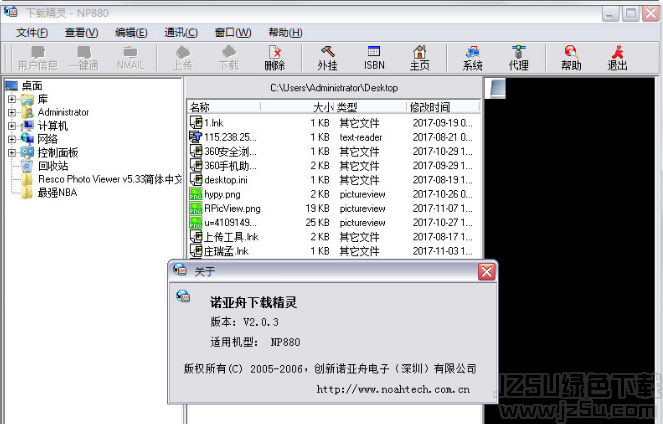The height and width of the screenshot is (424, 663).
Task: Expand the 网络 tree node
Action: tap(12, 139)
